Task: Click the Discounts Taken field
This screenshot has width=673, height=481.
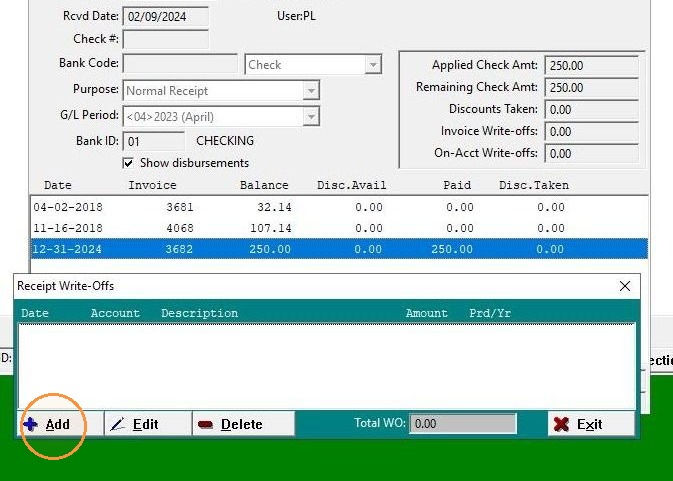Action: 591,109
